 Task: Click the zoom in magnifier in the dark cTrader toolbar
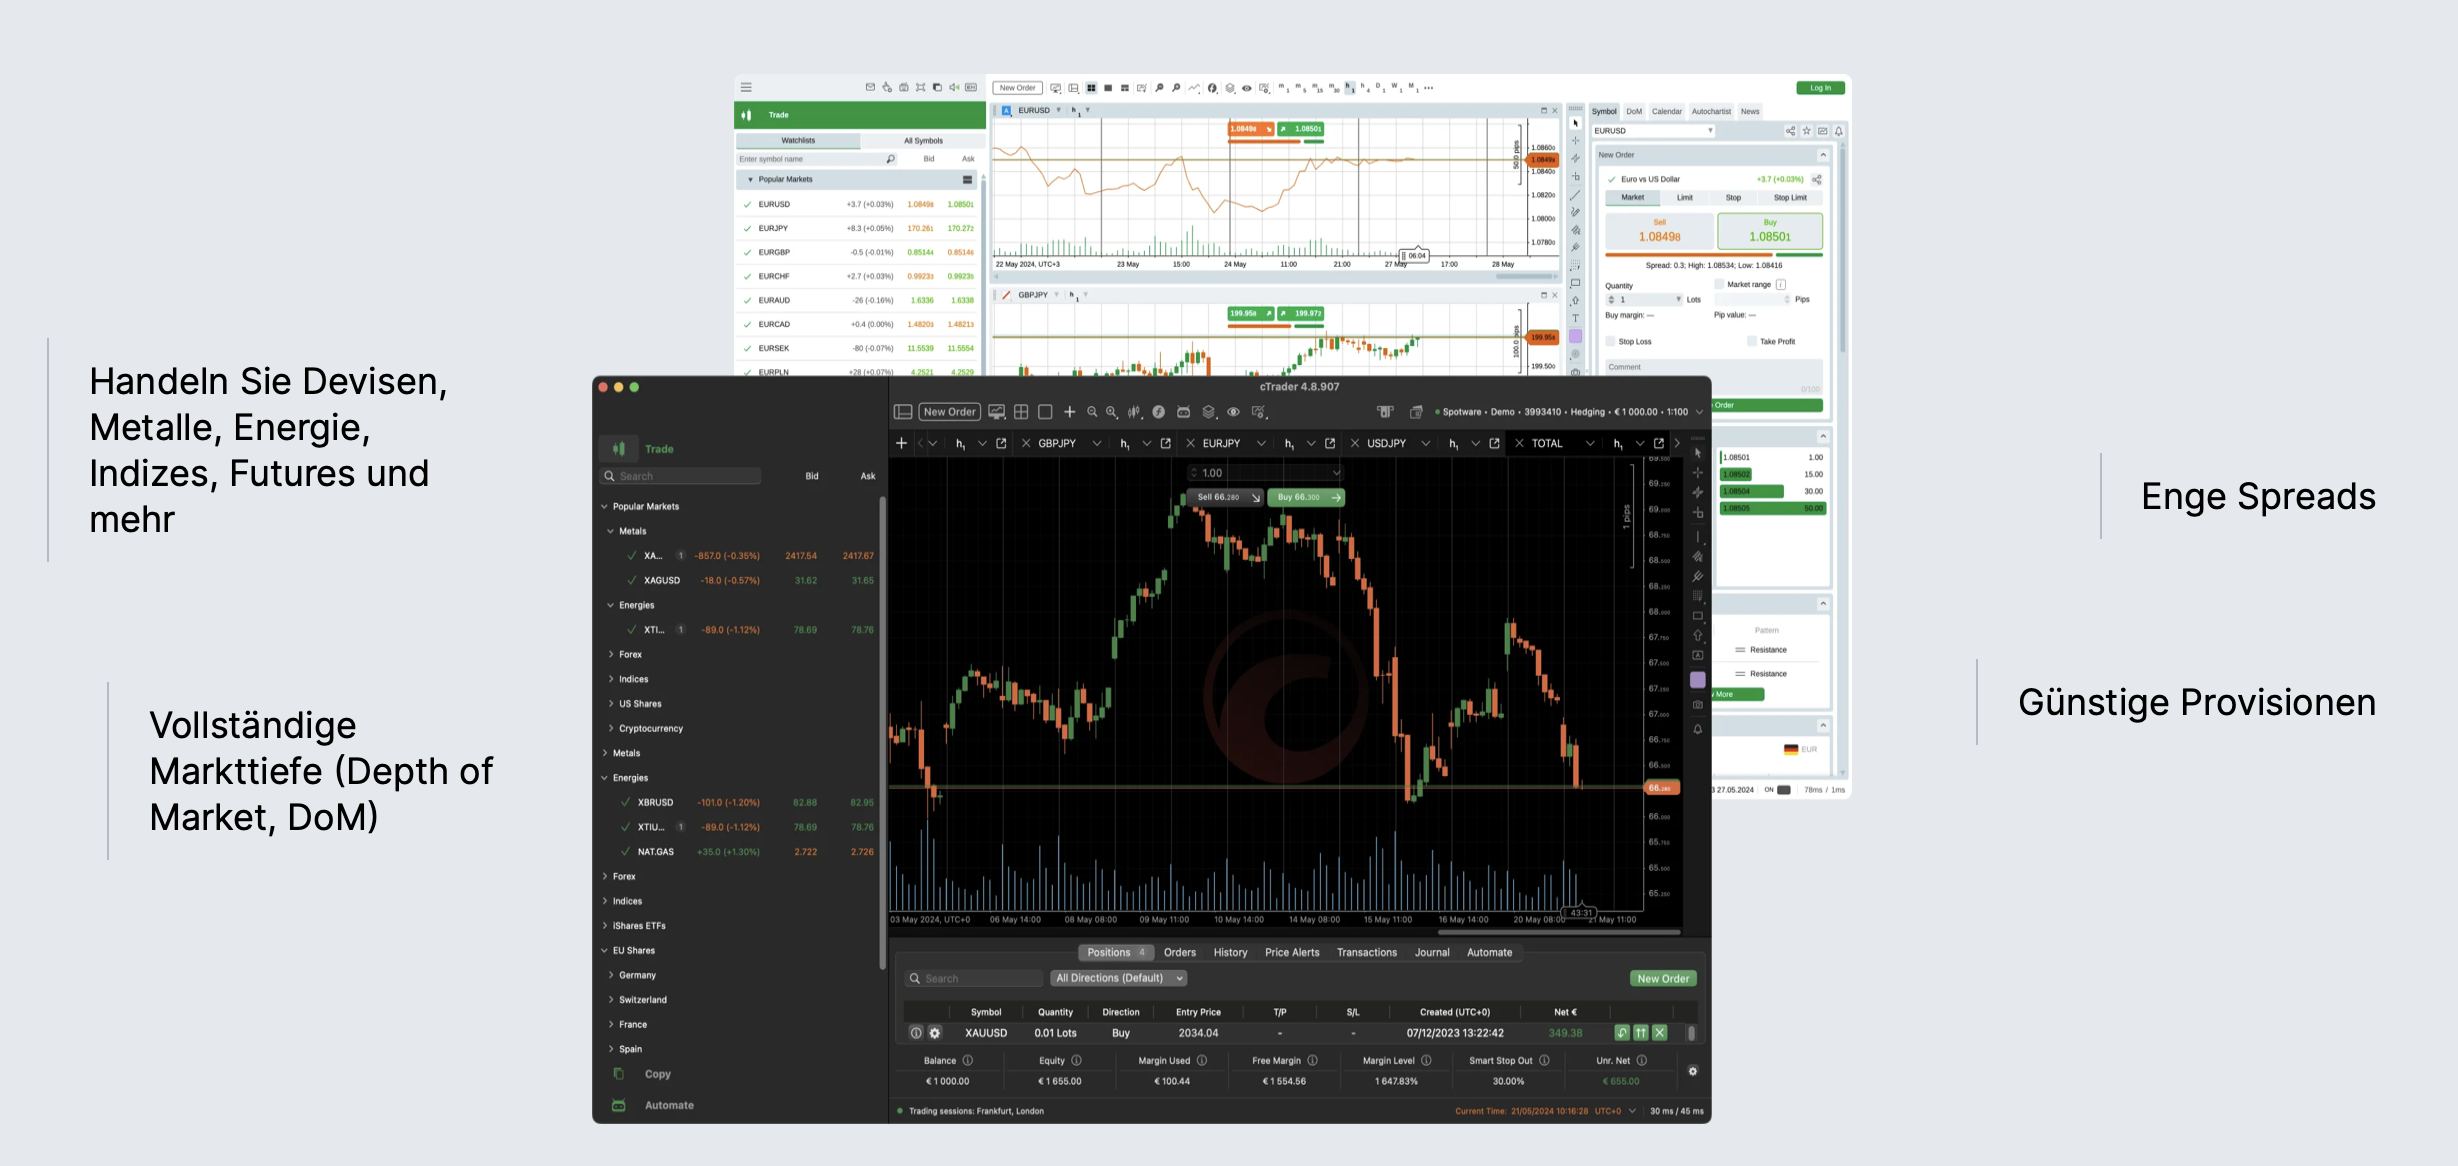coord(1111,412)
